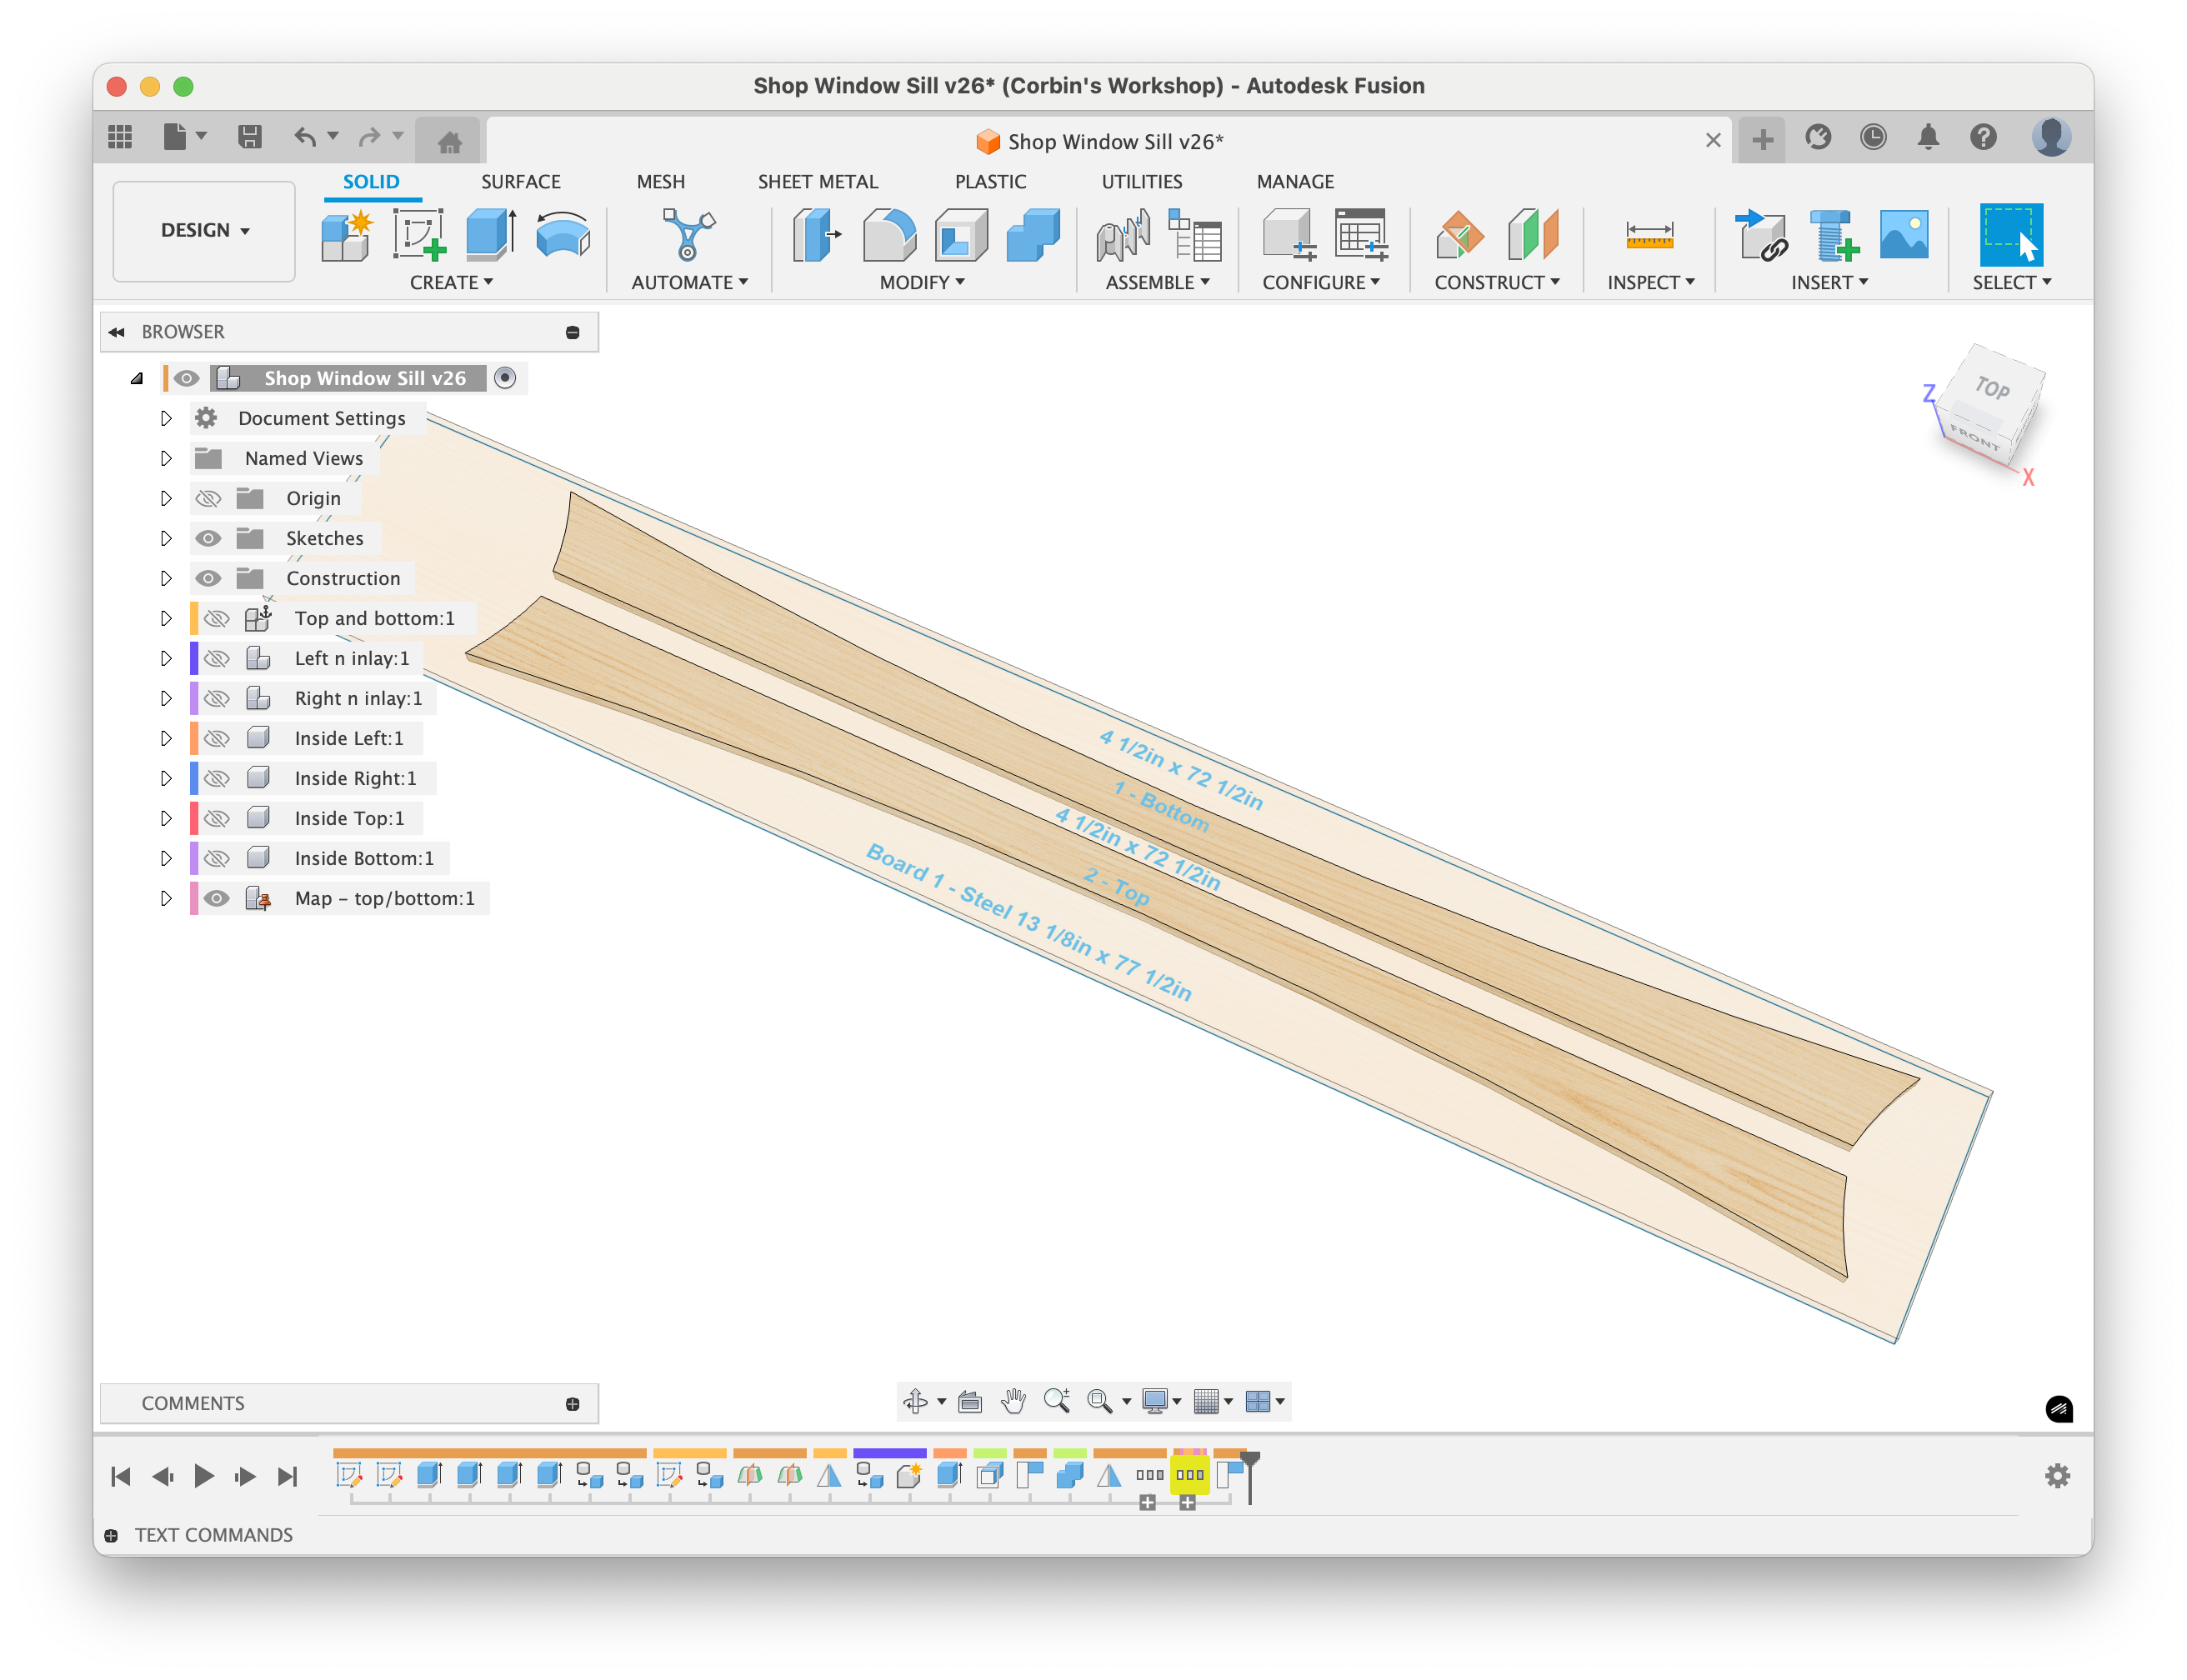Jump to timeline end

click(x=287, y=1476)
